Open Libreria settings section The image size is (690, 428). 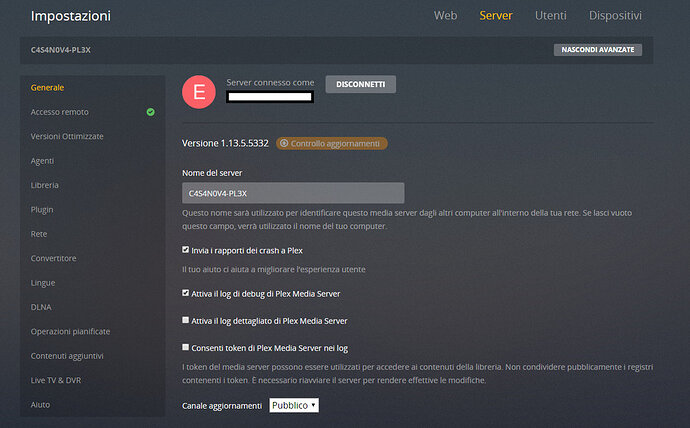point(44,185)
